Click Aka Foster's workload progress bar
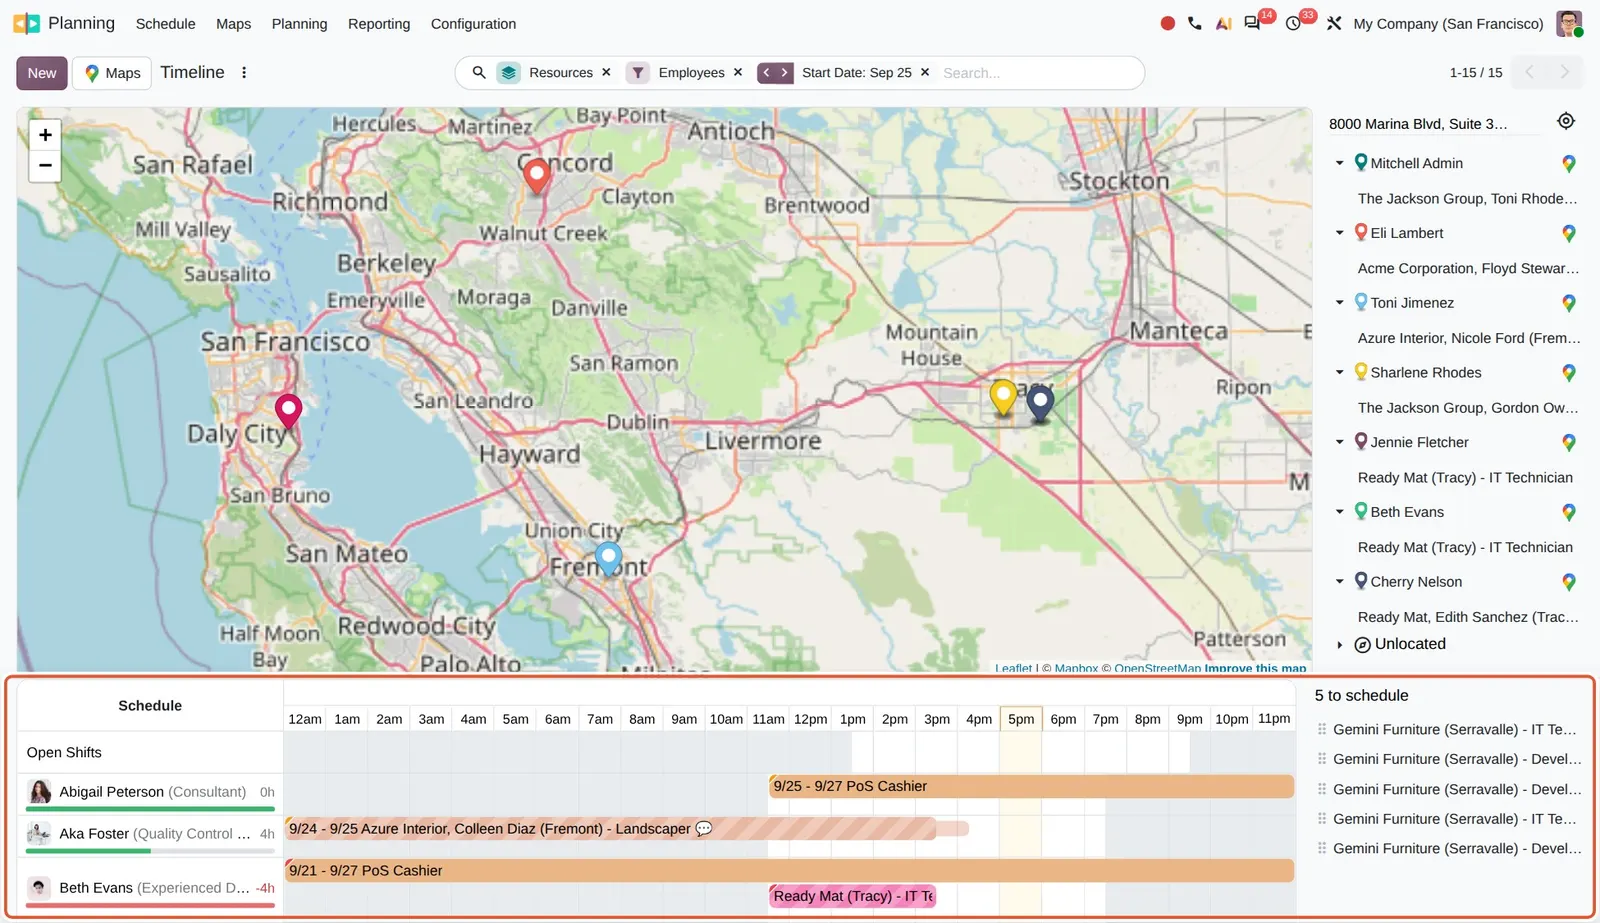 point(150,851)
